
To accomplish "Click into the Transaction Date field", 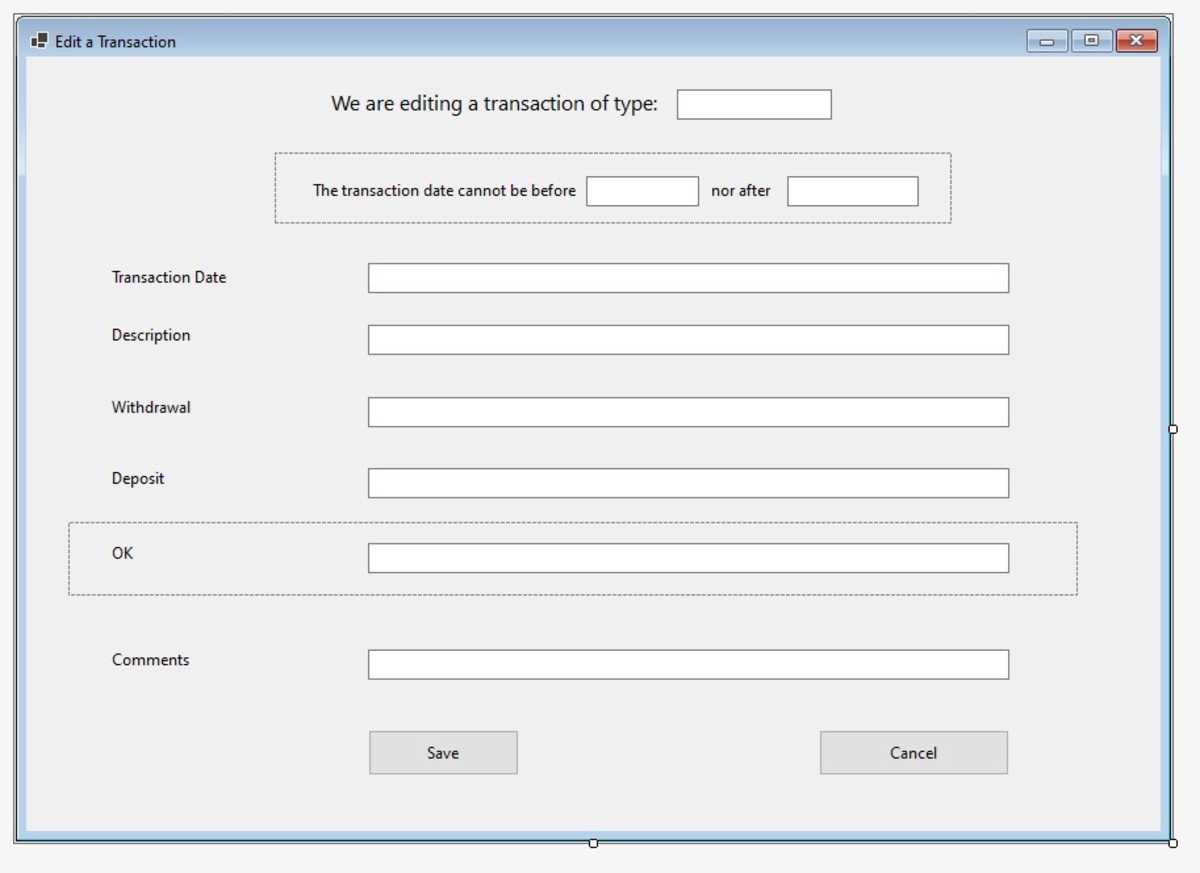I will click(688, 278).
